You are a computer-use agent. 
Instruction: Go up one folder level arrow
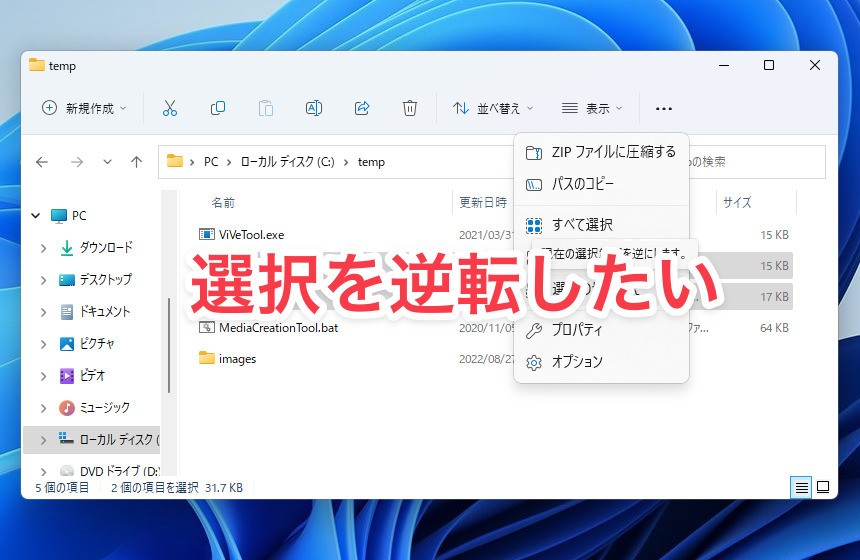click(x=137, y=162)
